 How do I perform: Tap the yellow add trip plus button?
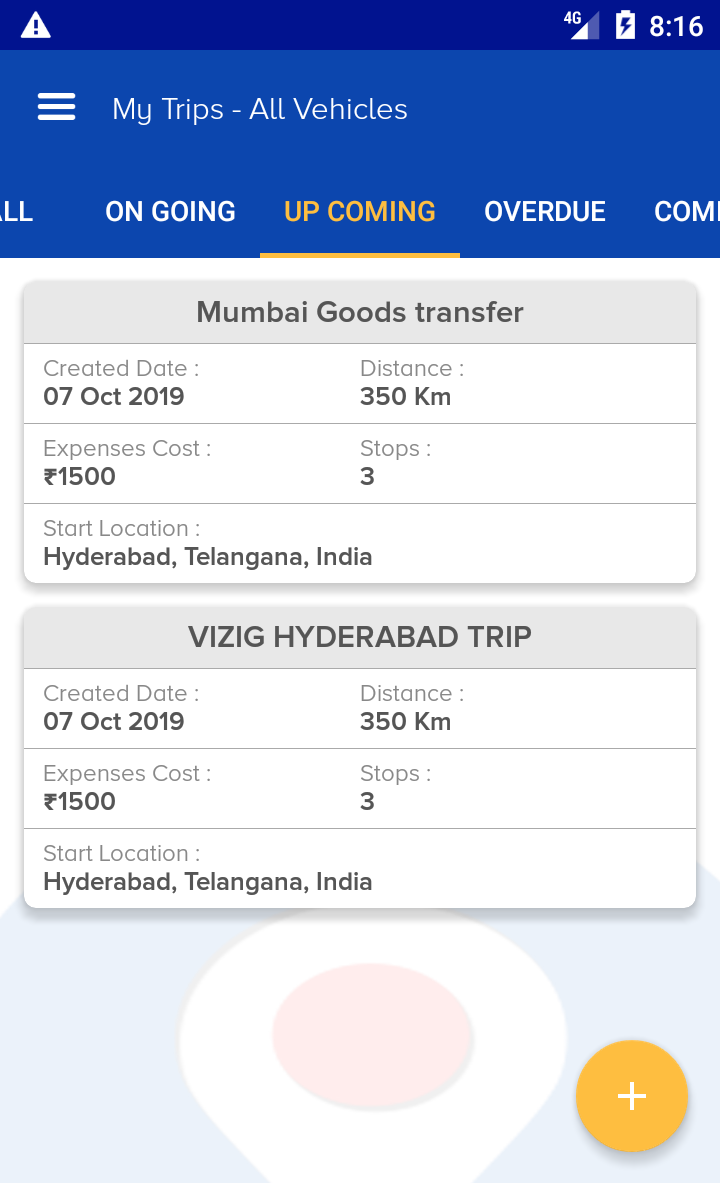click(x=632, y=1095)
